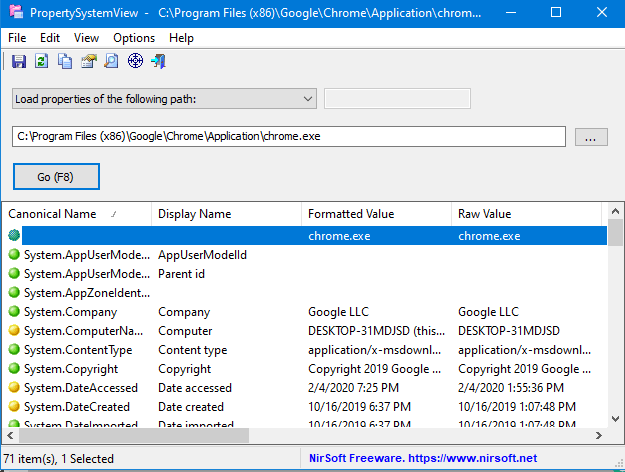
Task: Click the target crosshair toolbar icon
Action: pyautogui.click(x=135, y=62)
